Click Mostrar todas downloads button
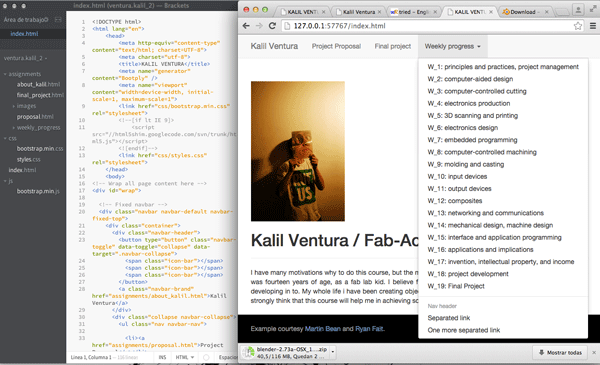 click(x=561, y=352)
